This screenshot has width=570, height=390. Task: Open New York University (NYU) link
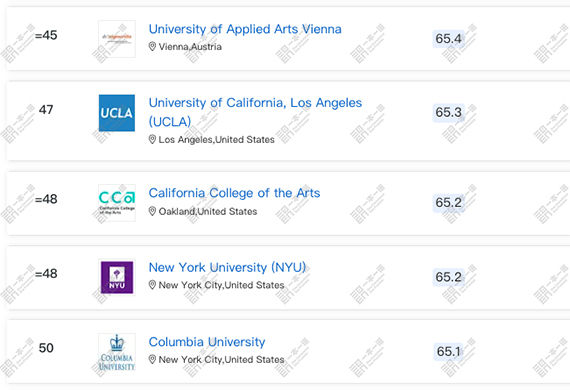pos(227,268)
